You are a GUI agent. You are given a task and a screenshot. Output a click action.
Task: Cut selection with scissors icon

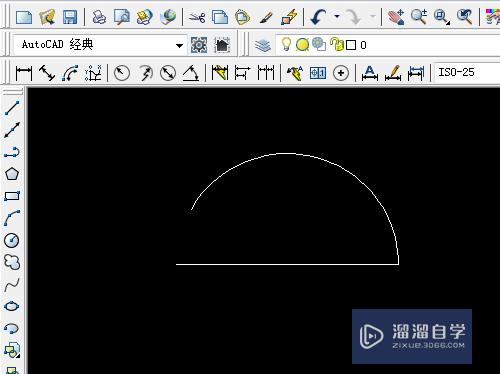(197, 17)
